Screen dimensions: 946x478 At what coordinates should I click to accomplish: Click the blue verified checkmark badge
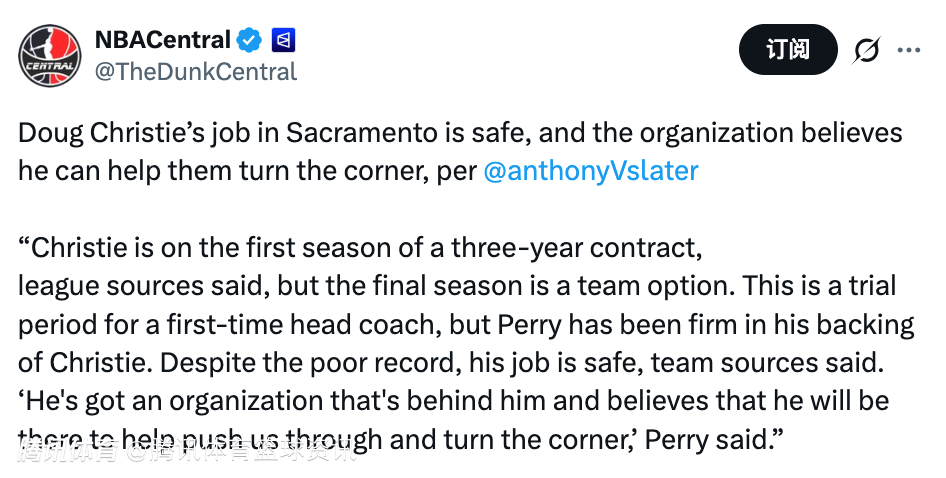tap(249, 41)
